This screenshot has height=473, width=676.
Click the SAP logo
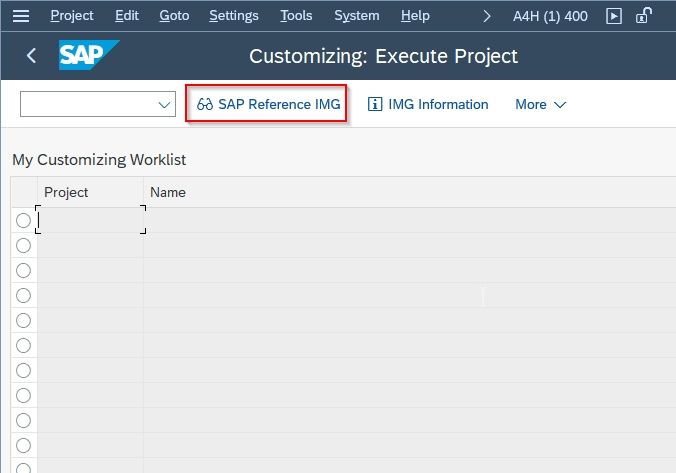[x=89, y=55]
